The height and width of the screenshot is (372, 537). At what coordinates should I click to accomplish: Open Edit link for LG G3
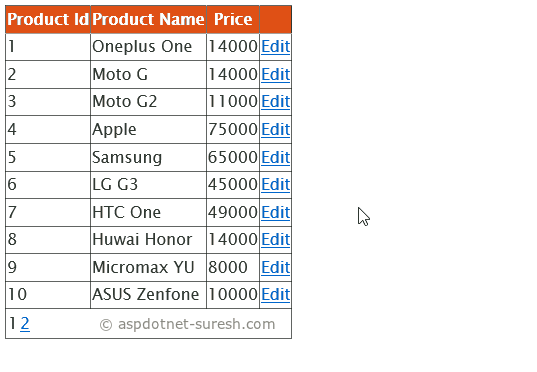coord(275,185)
